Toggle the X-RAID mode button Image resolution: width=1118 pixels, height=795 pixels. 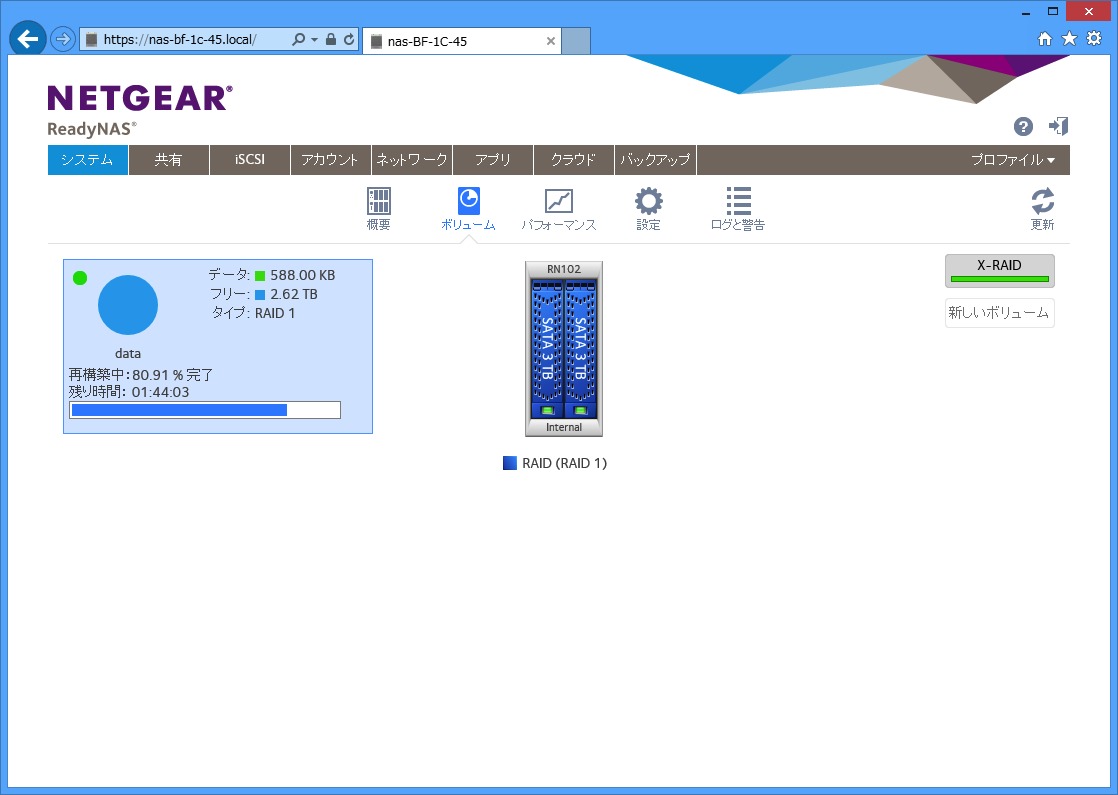(x=999, y=270)
